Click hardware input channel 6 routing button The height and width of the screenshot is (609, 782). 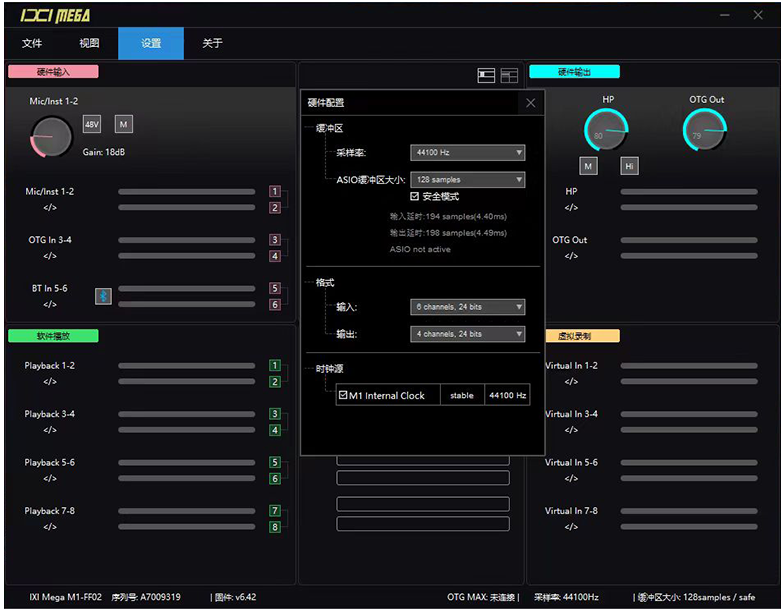coord(275,304)
